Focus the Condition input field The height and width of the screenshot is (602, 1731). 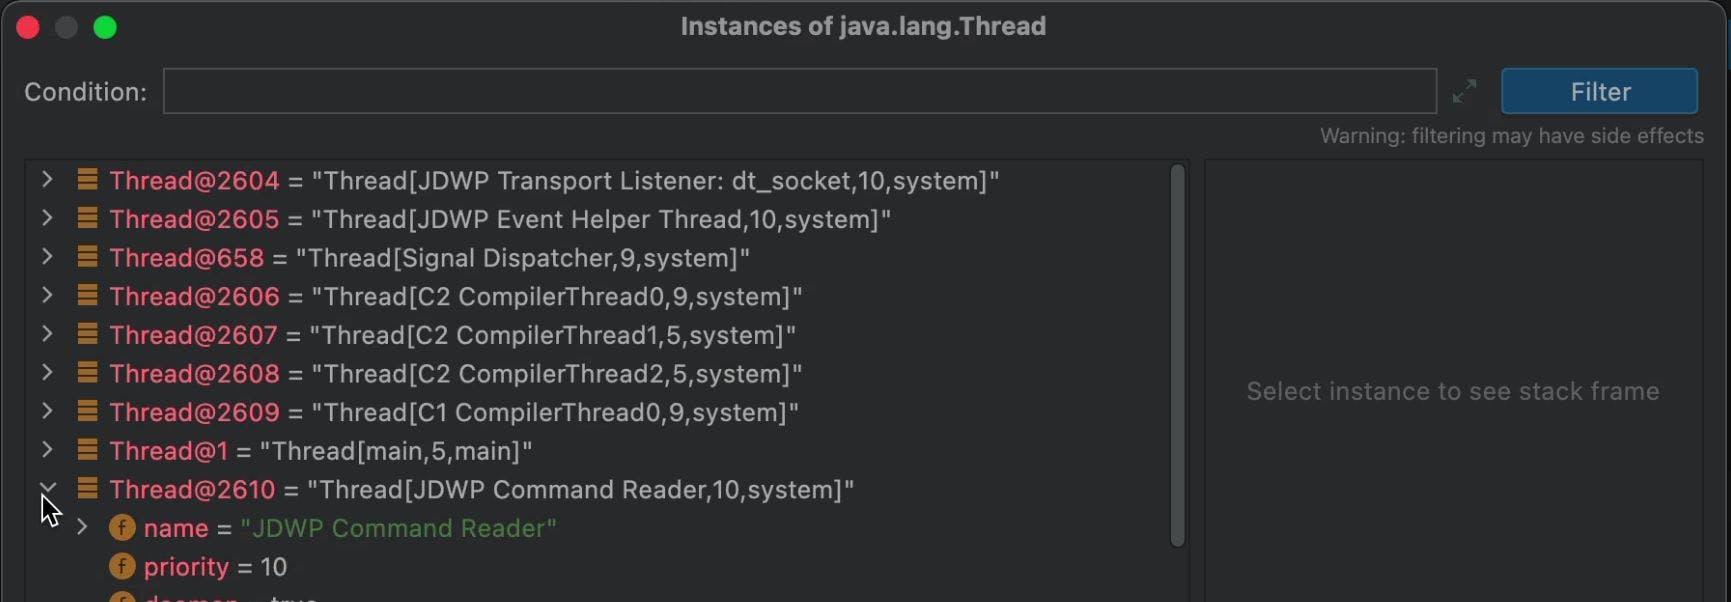(x=799, y=91)
